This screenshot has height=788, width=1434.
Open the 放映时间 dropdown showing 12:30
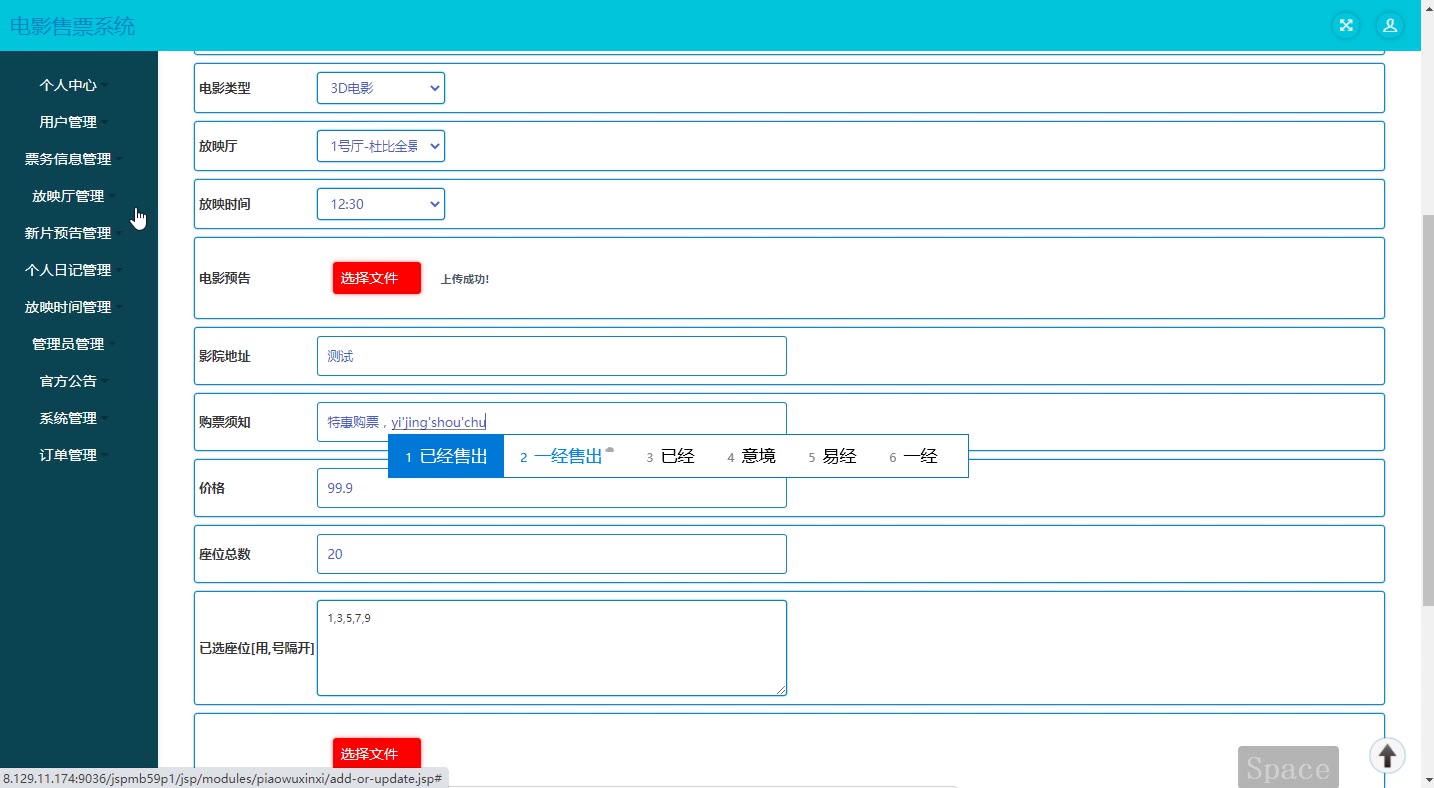tap(381, 204)
